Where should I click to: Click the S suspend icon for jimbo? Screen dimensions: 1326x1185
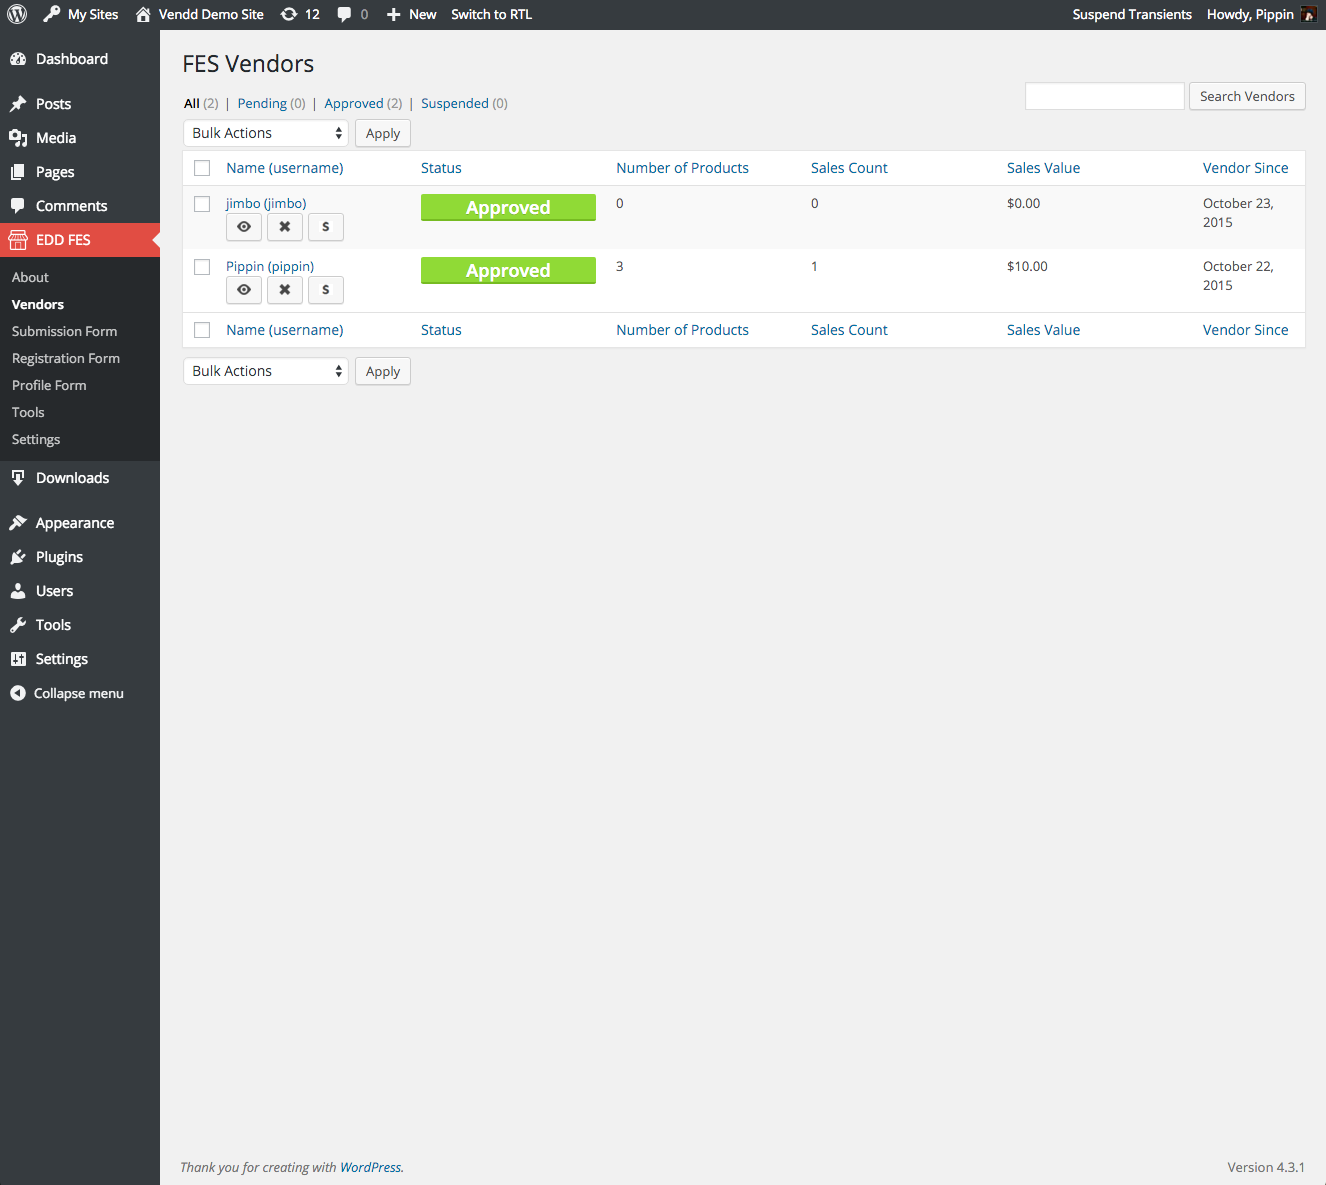click(x=325, y=227)
